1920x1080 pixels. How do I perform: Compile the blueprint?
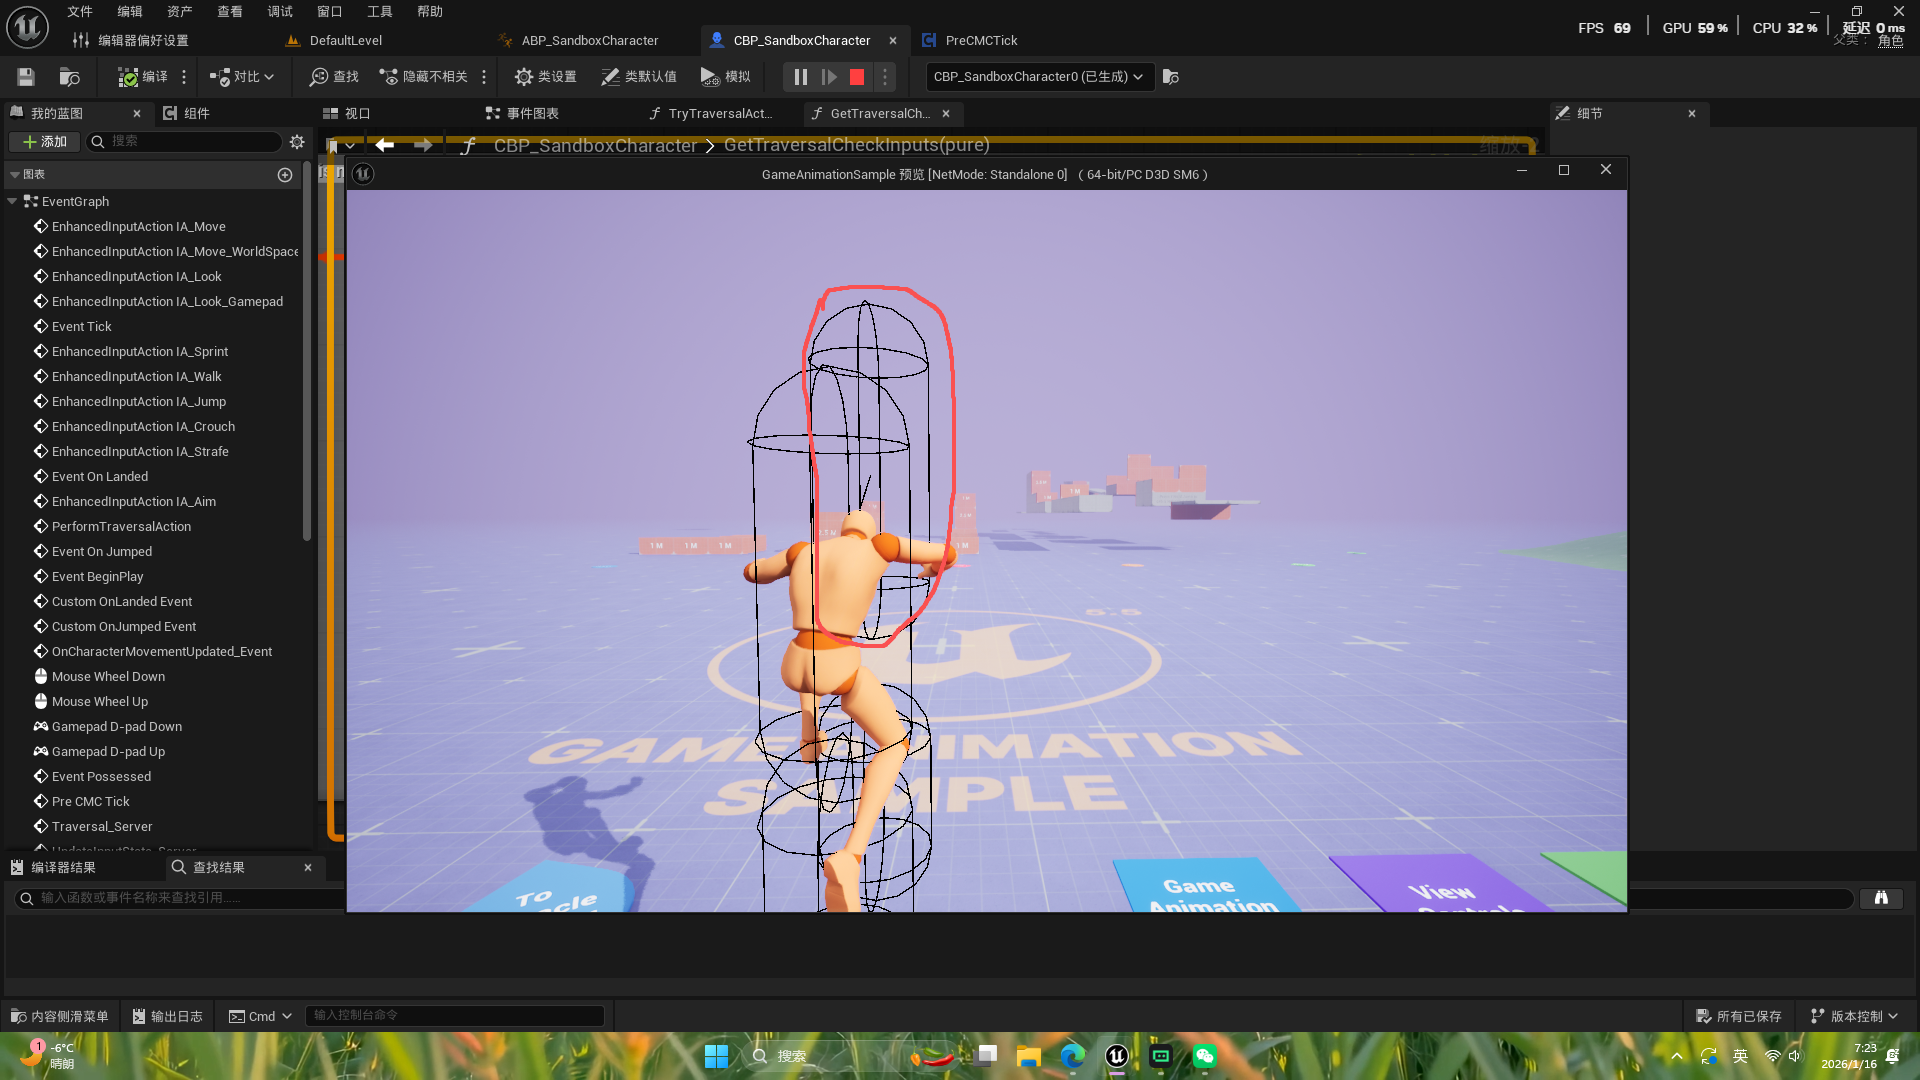(143, 77)
